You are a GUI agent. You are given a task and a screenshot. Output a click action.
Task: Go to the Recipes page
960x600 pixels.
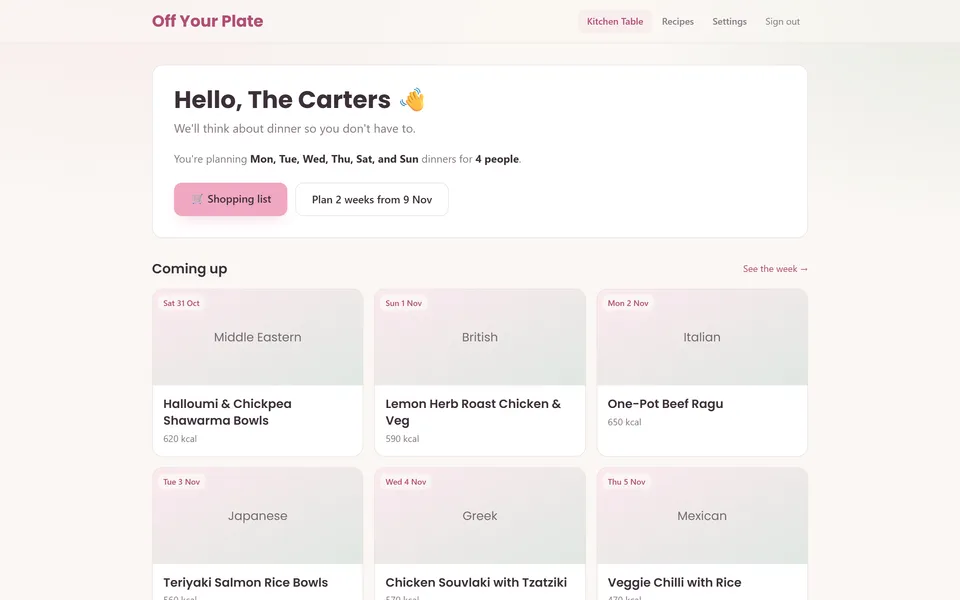pyautogui.click(x=678, y=21)
